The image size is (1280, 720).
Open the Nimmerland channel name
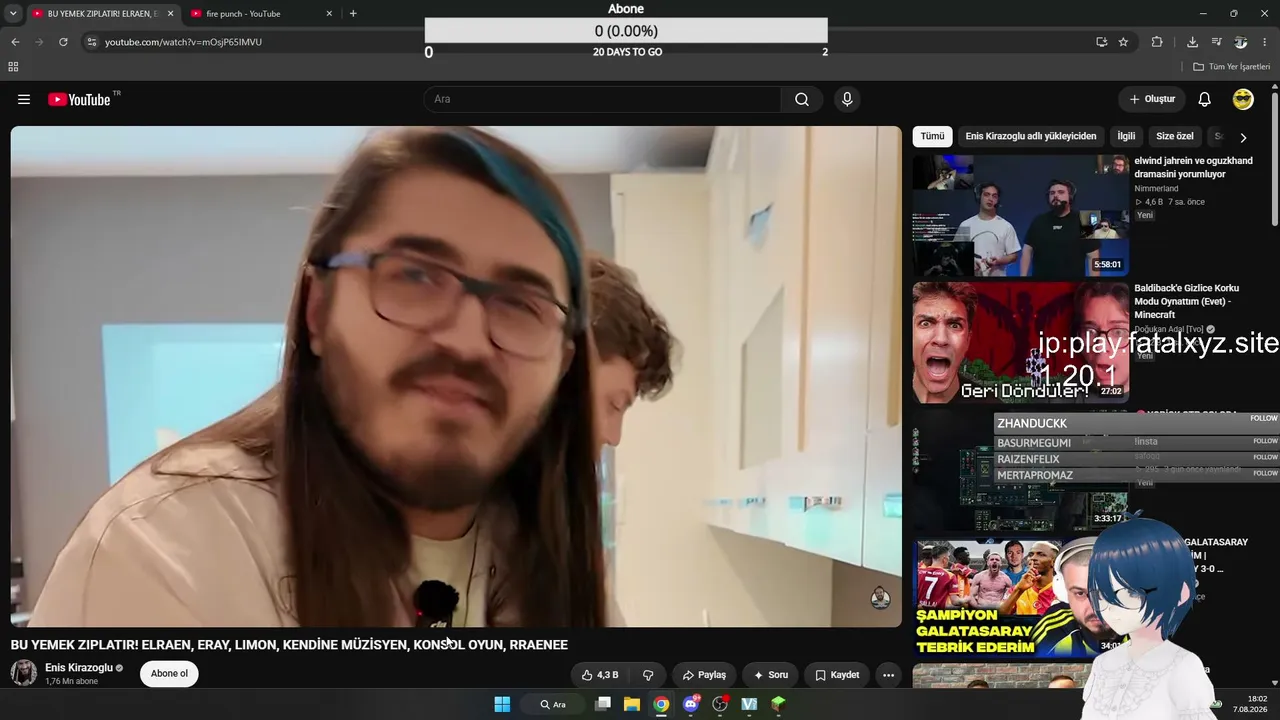1156,188
